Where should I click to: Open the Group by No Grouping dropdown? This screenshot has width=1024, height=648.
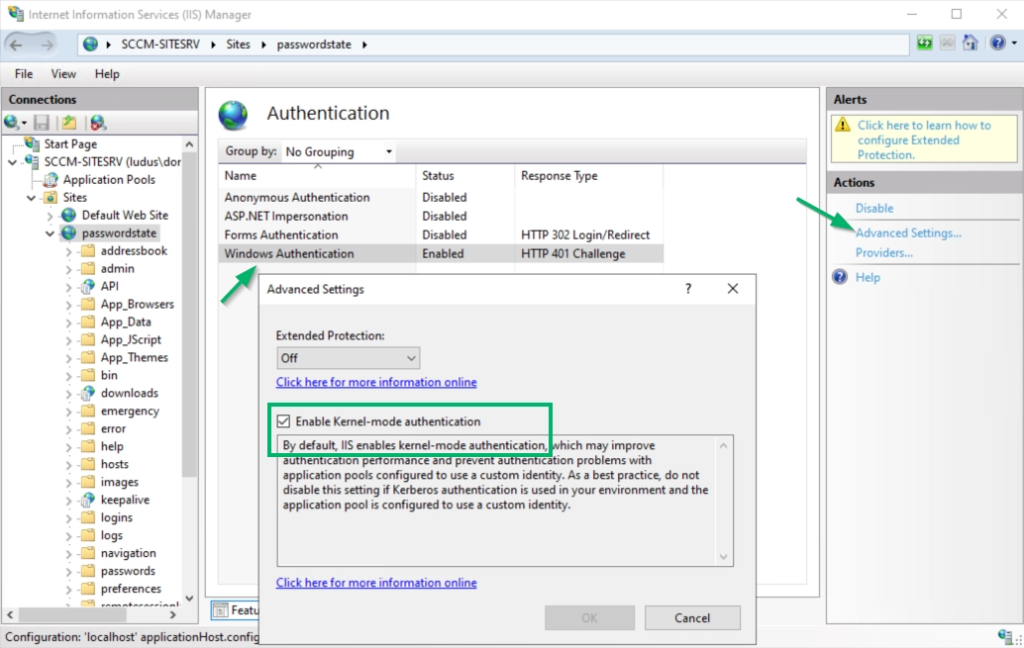338,152
